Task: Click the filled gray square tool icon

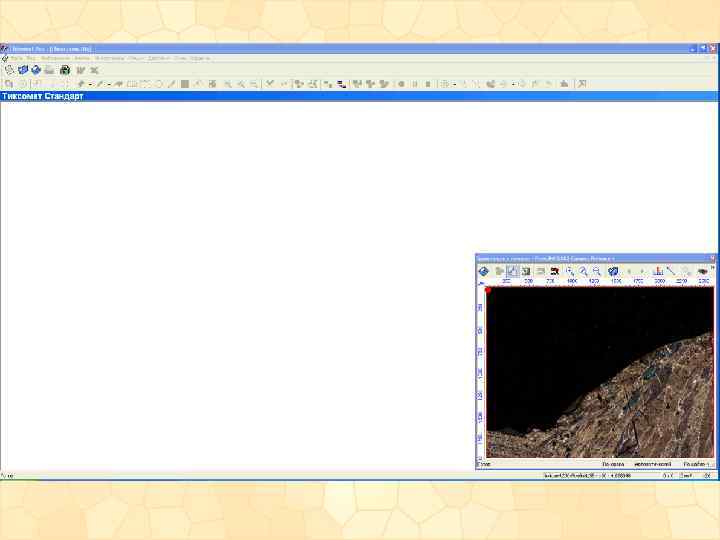Action: click(185, 84)
